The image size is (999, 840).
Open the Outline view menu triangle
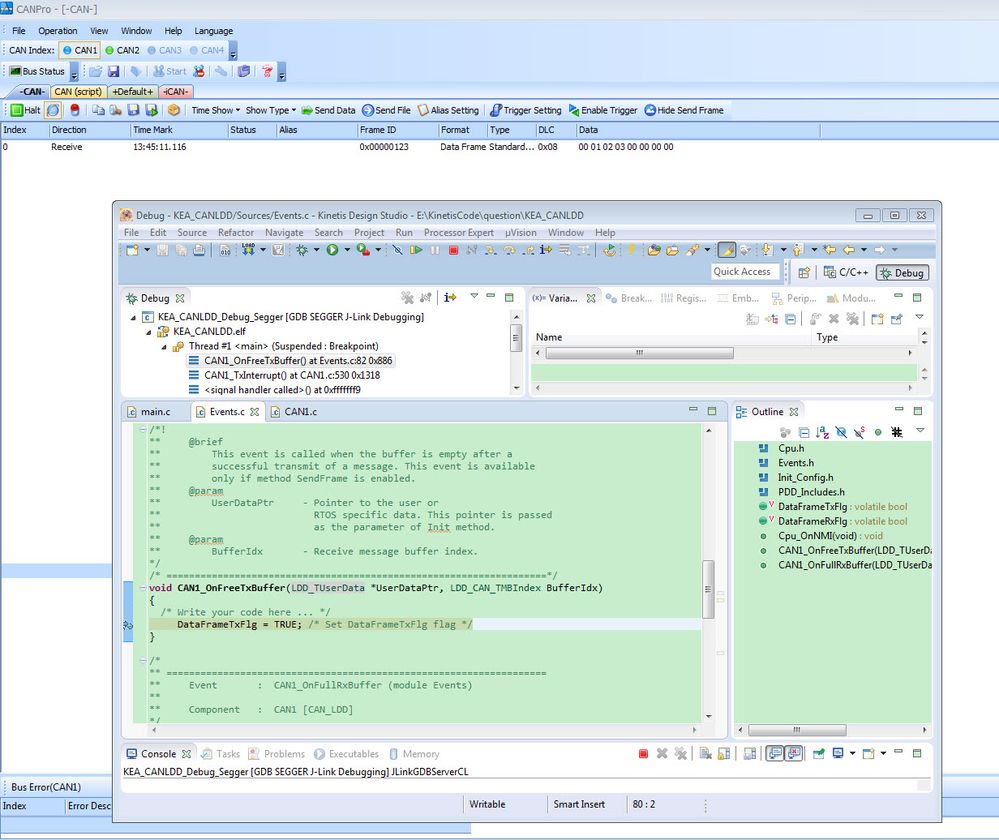(x=920, y=431)
